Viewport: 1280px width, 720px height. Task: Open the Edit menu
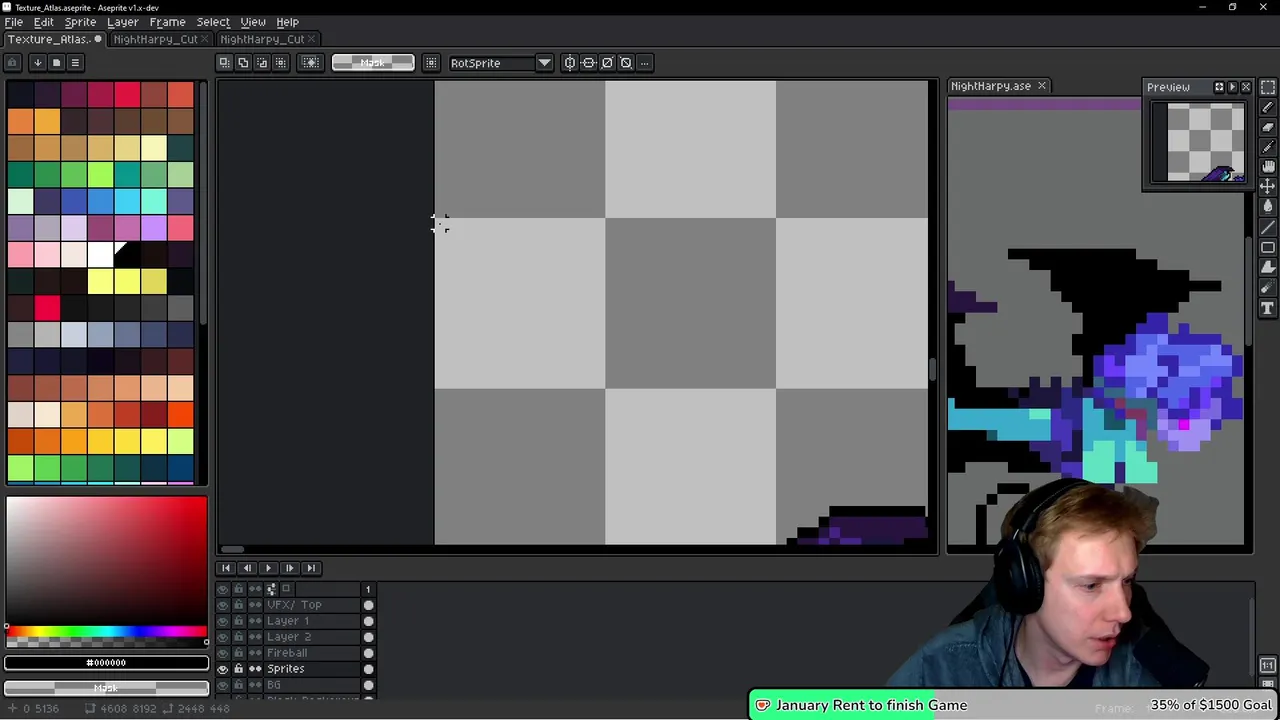tap(43, 22)
